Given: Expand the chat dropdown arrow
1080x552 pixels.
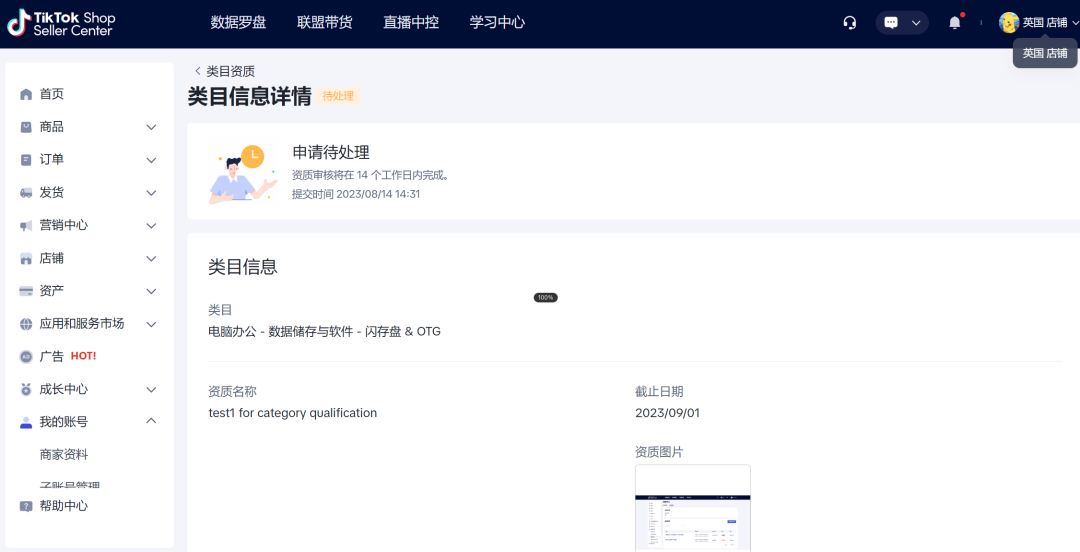Looking at the screenshot, I should pyautogui.click(x=915, y=23).
